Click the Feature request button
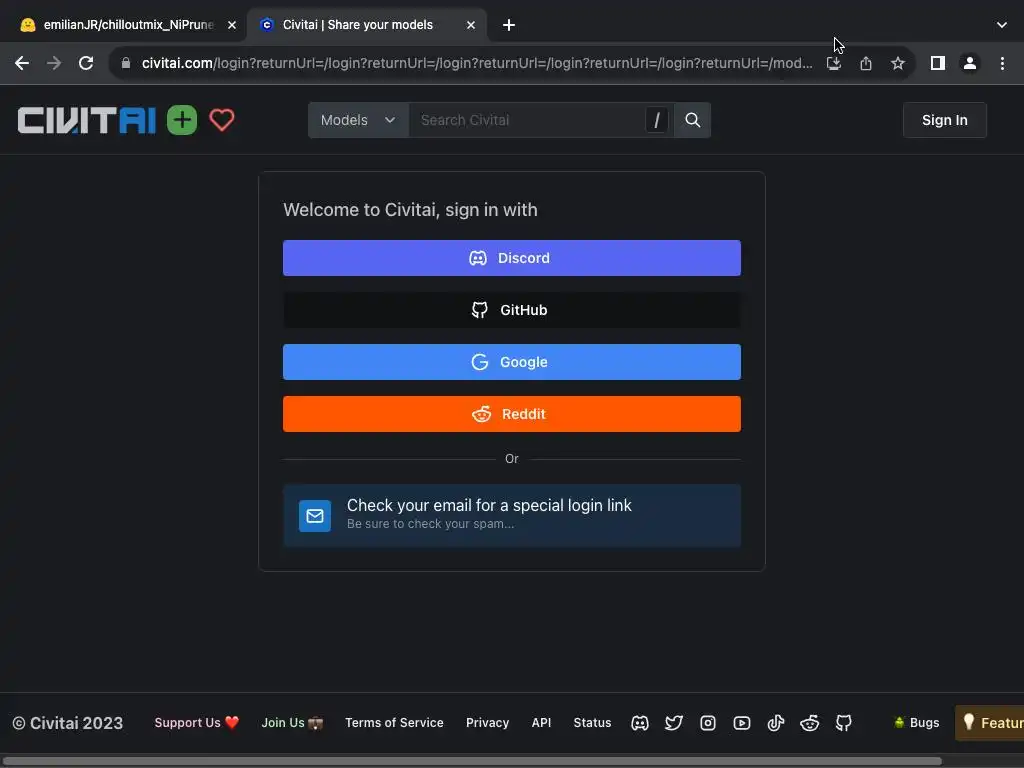Image resolution: width=1024 pixels, height=768 pixels. pos(990,723)
